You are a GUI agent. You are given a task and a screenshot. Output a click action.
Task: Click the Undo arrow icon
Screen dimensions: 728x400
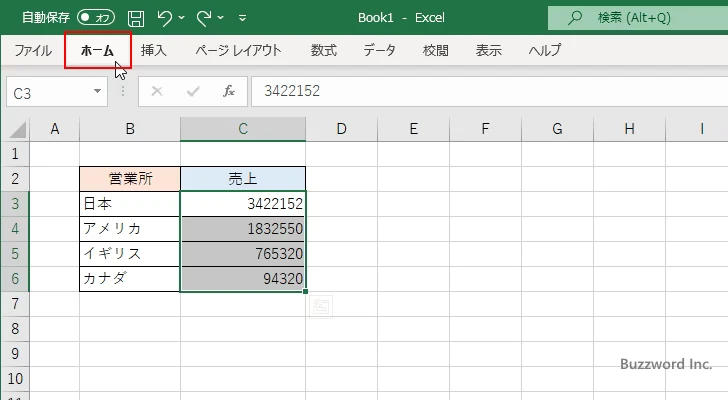(164, 18)
